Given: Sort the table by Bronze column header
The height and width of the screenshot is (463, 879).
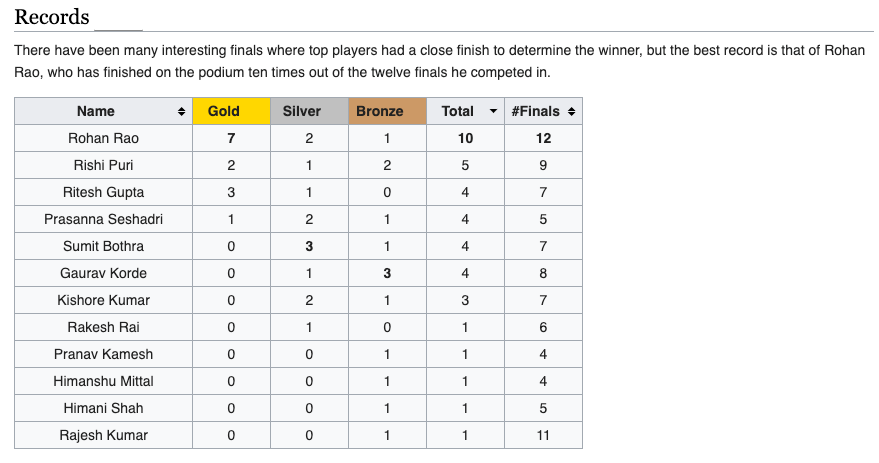Looking at the screenshot, I should coord(387,111).
